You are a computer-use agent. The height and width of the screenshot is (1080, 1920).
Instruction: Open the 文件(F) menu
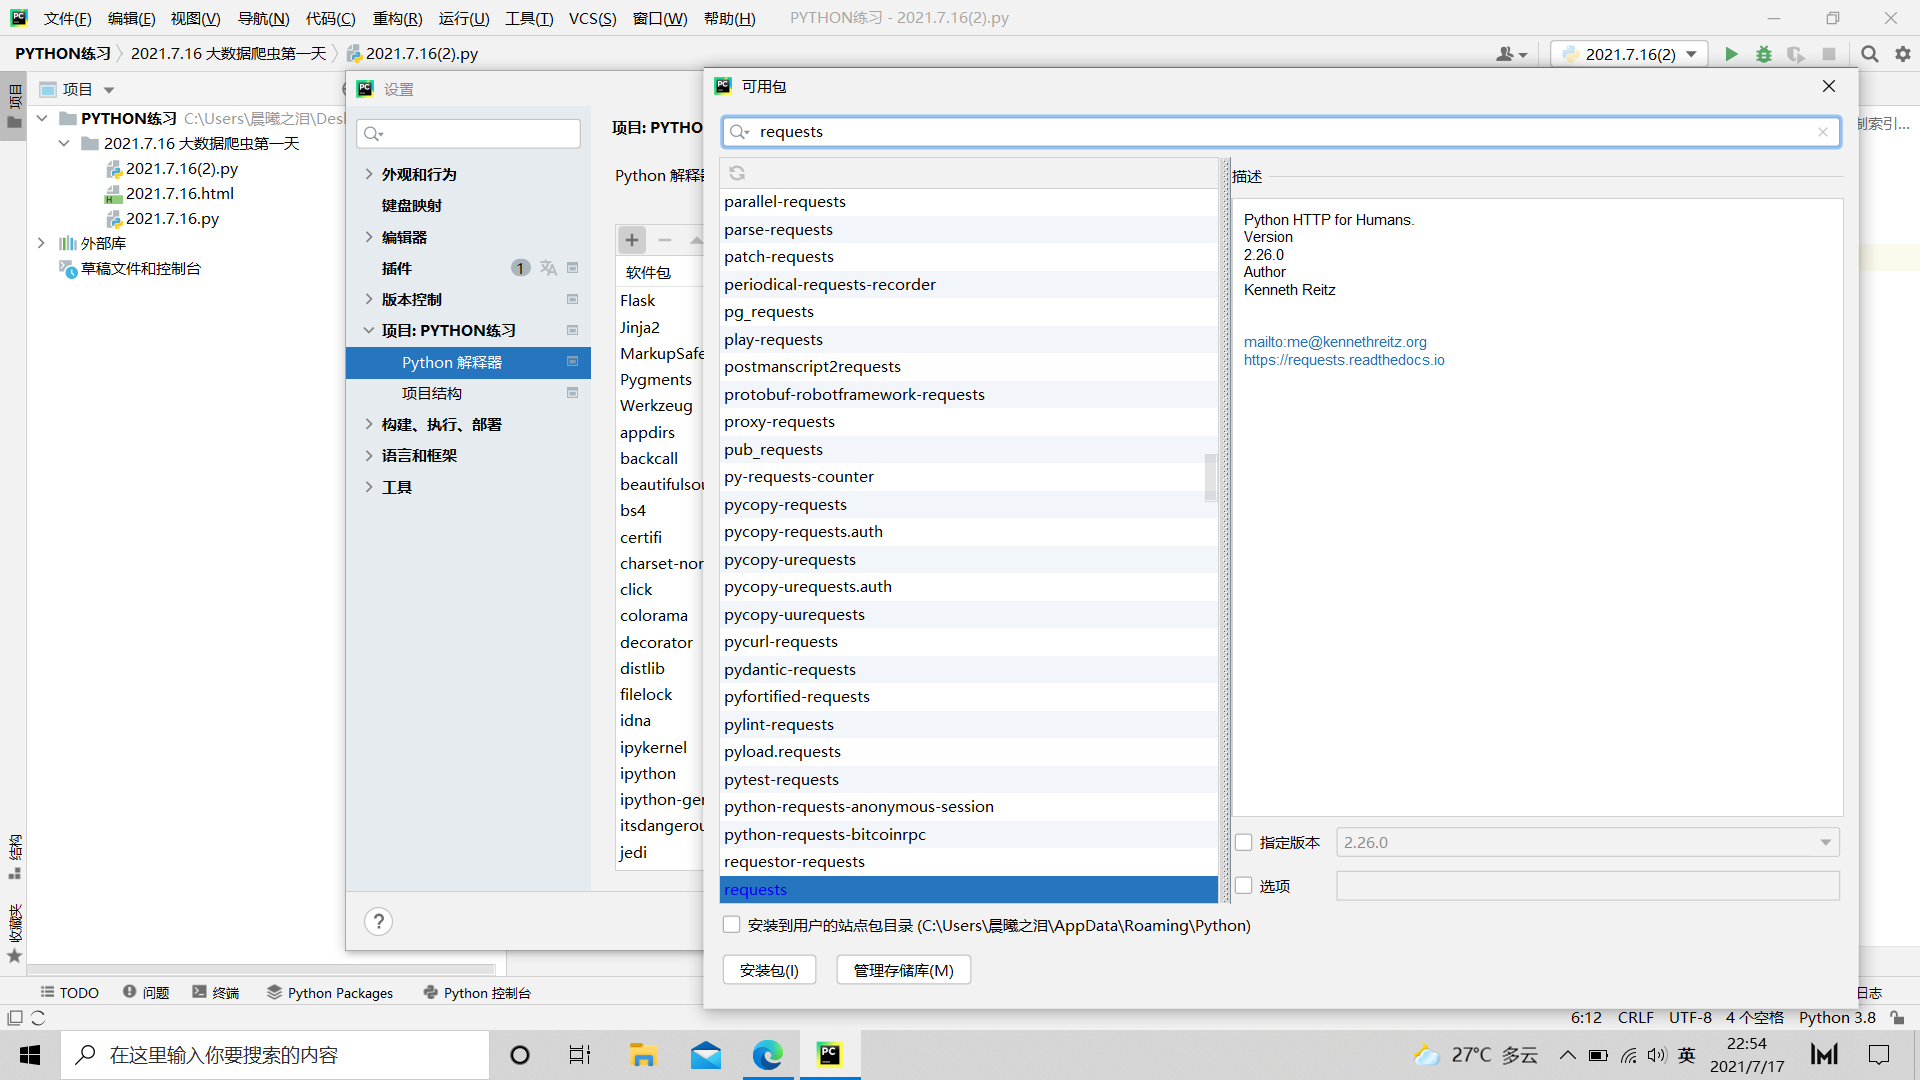click(66, 18)
